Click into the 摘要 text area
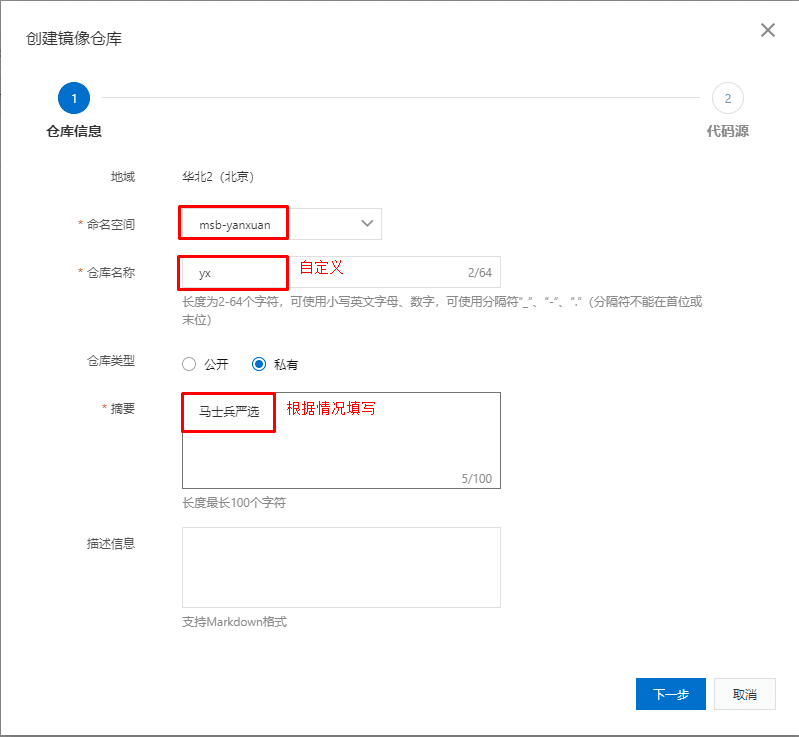799x737 pixels. 341,440
